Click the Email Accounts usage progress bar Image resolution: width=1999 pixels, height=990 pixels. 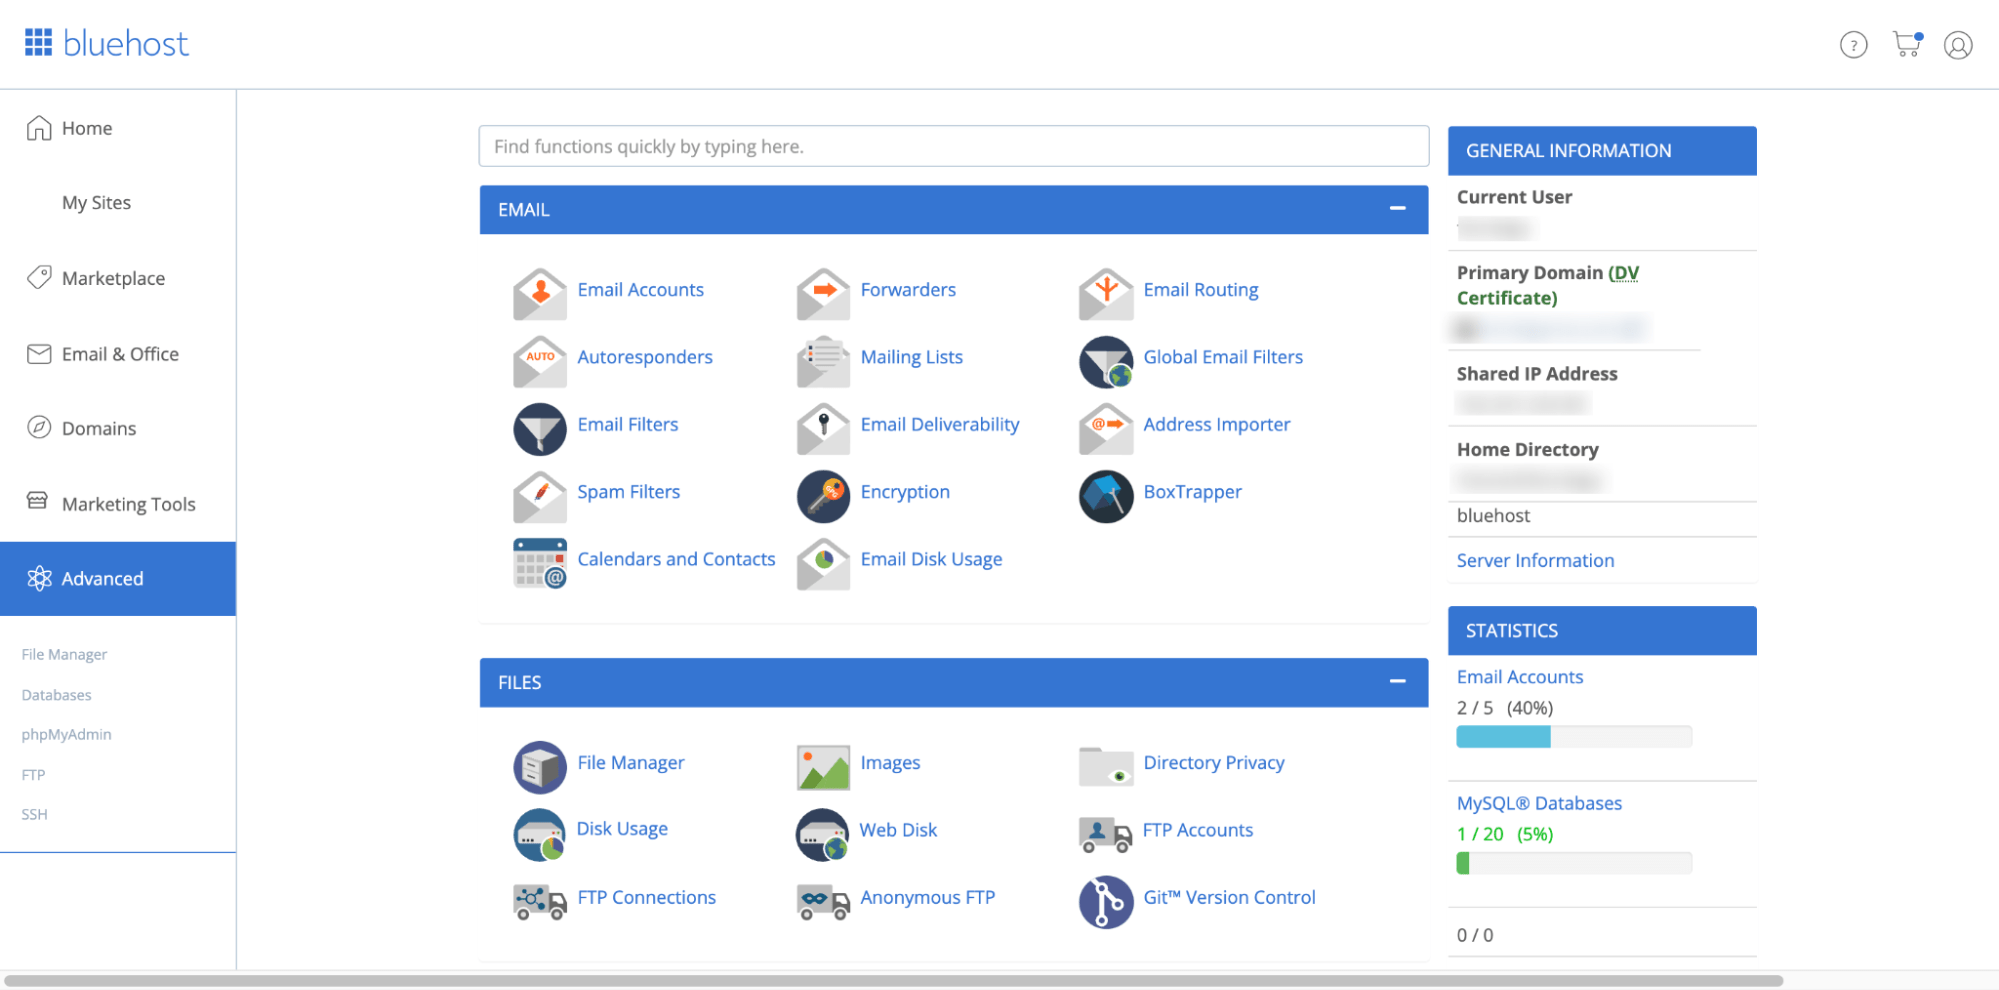click(1574, 737)
